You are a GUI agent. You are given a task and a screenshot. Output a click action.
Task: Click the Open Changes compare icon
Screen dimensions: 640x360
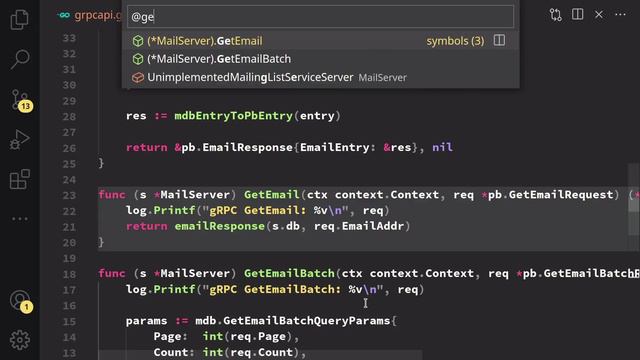click(555, 15)
